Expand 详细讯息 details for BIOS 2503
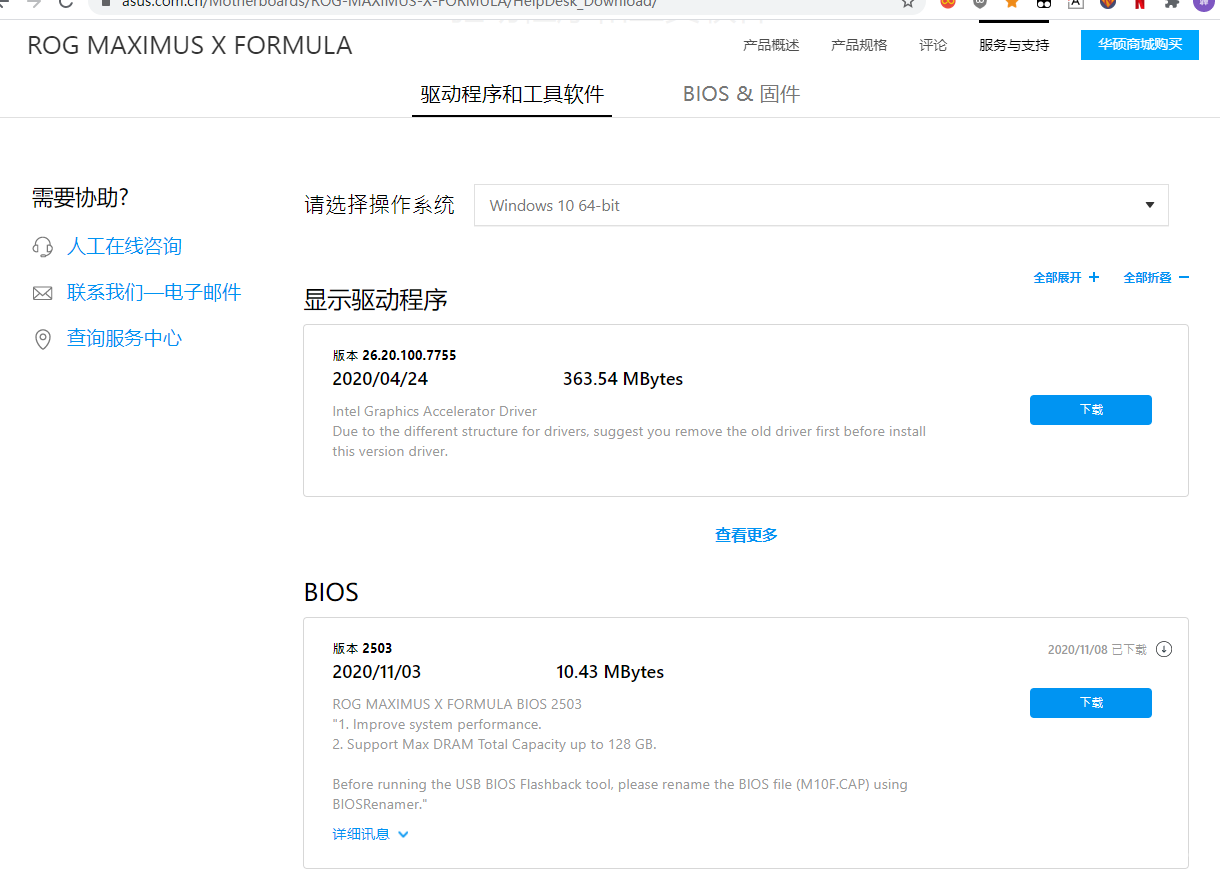 tap(370, 834)
